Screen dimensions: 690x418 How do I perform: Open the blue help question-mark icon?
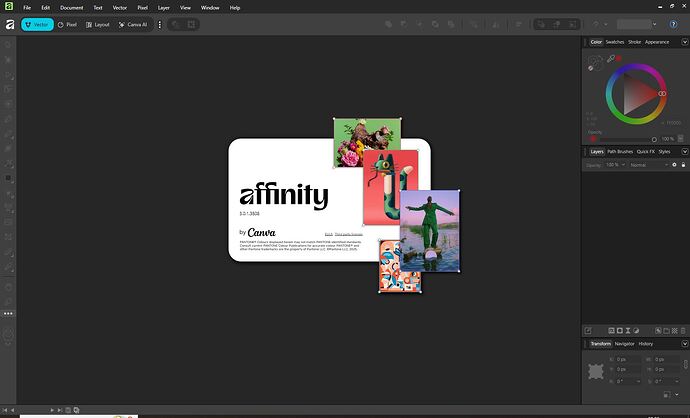pos(673,24)
